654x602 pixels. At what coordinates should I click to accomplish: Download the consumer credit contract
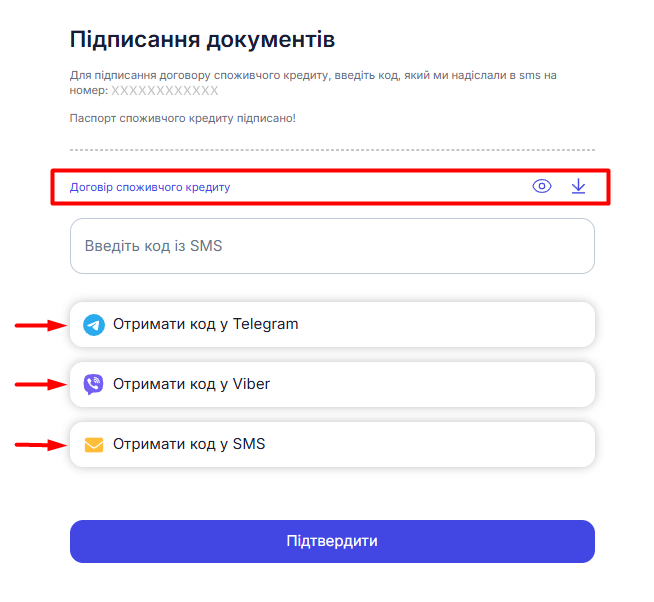pos(578,186)
